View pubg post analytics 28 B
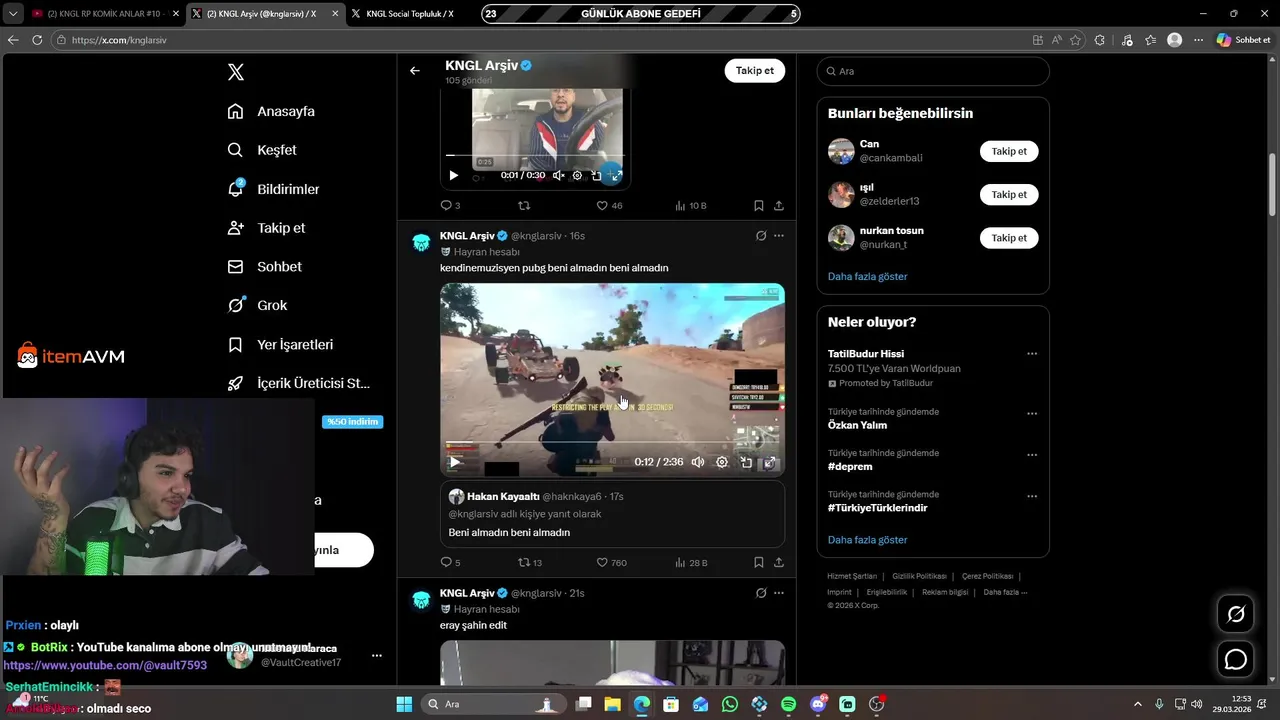Viewport: 1280px width, 720px height. point(691,562)
